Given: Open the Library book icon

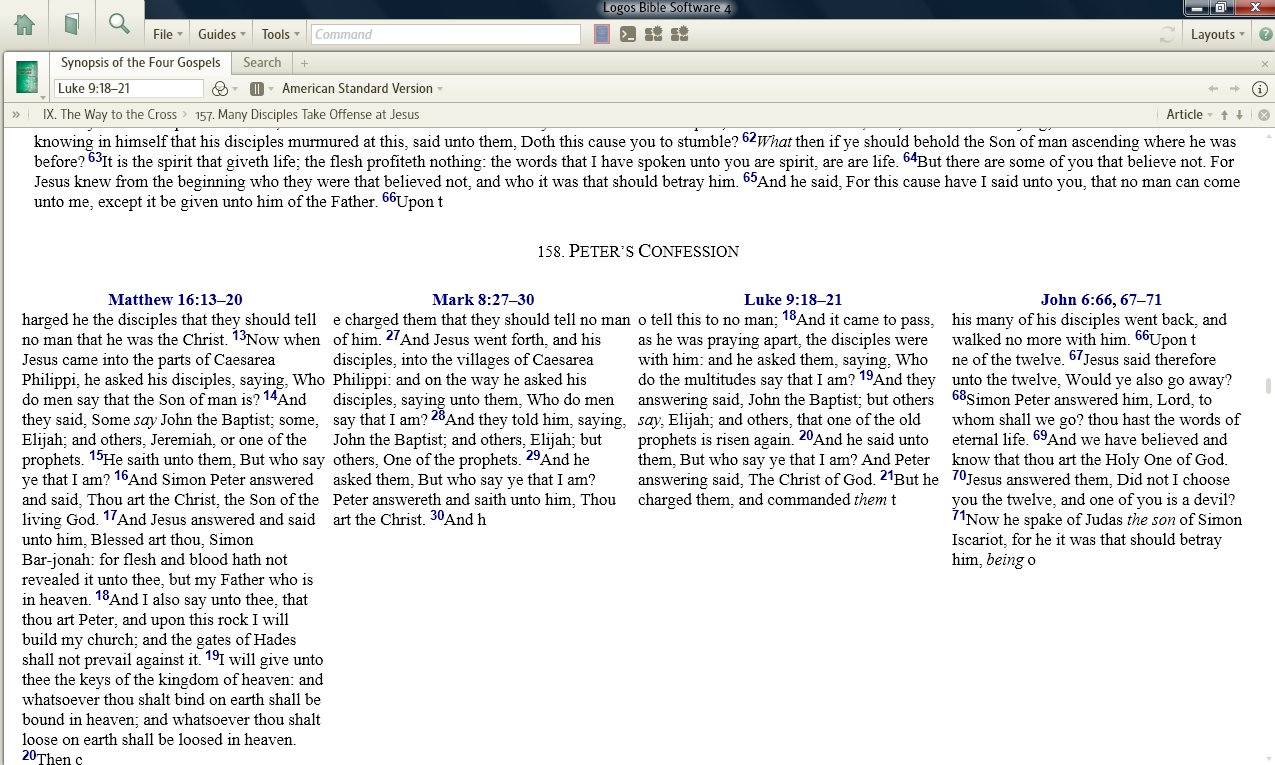Looking at the screenshot, I should pyautogui.click(x=71, y=22).
